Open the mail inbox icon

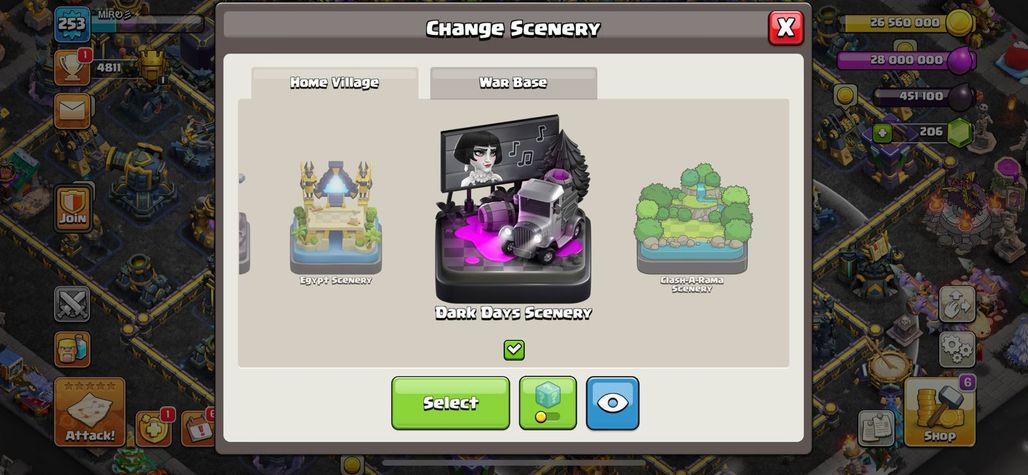(x=72, y=111)
